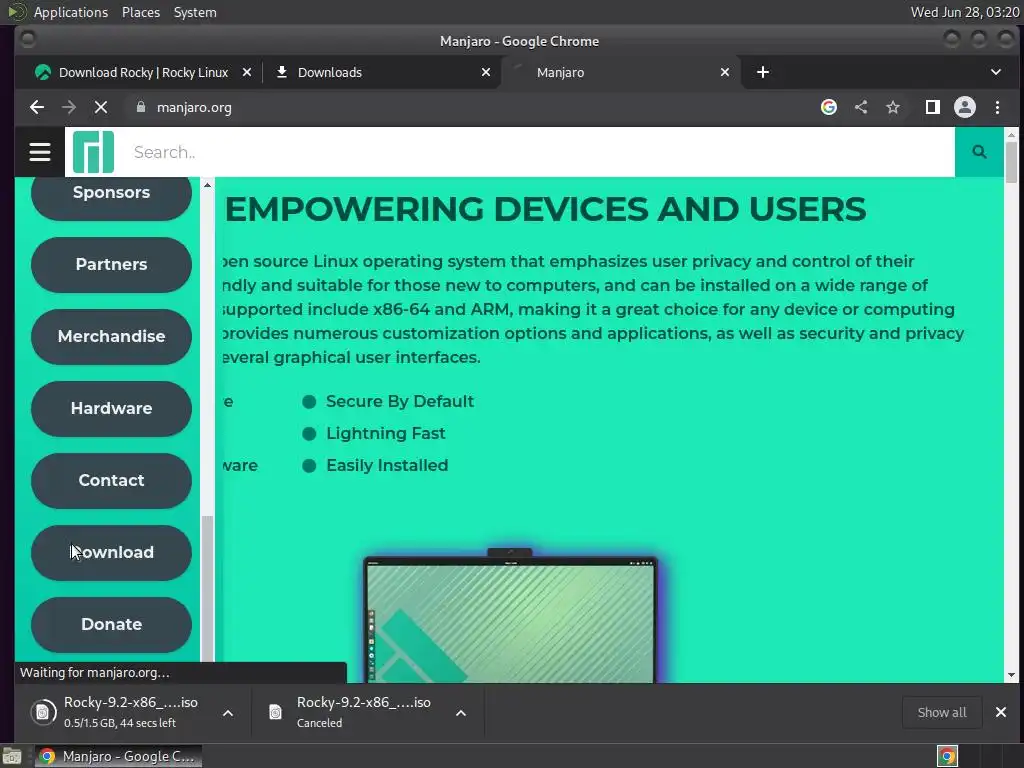
Task: Share this page icon
Action: pyautogui.click(x=861, y=107)
